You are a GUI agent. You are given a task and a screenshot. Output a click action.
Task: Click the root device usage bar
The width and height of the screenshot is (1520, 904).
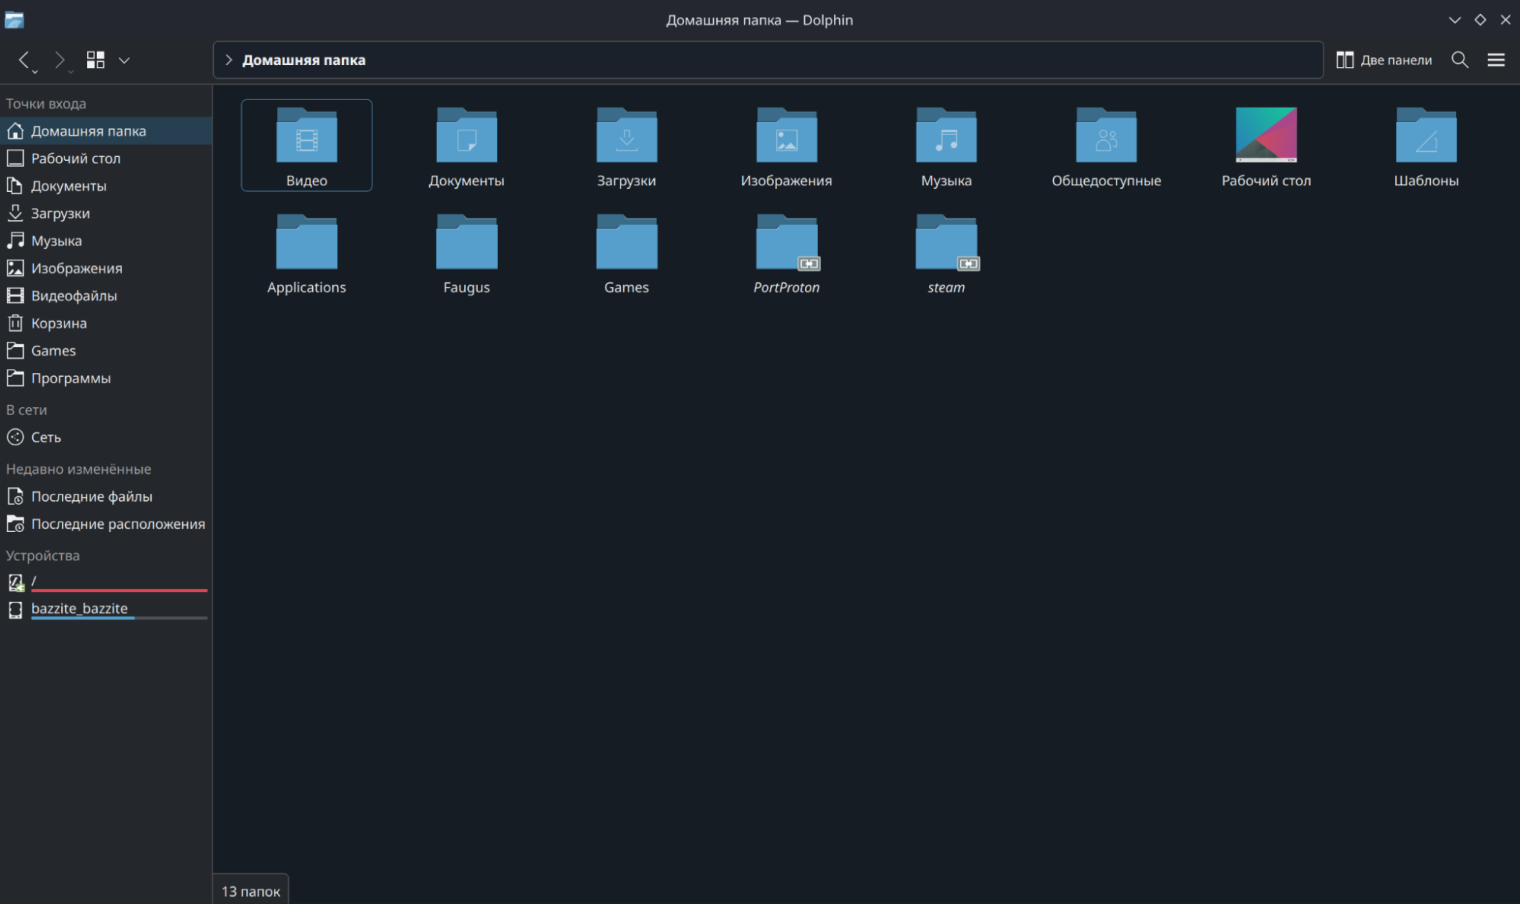click(x=119, y=590)
